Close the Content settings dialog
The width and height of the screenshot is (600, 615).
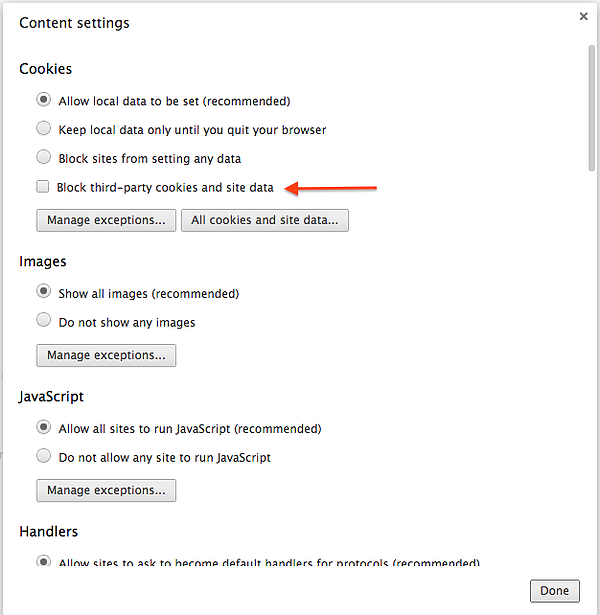click(583, 16)
